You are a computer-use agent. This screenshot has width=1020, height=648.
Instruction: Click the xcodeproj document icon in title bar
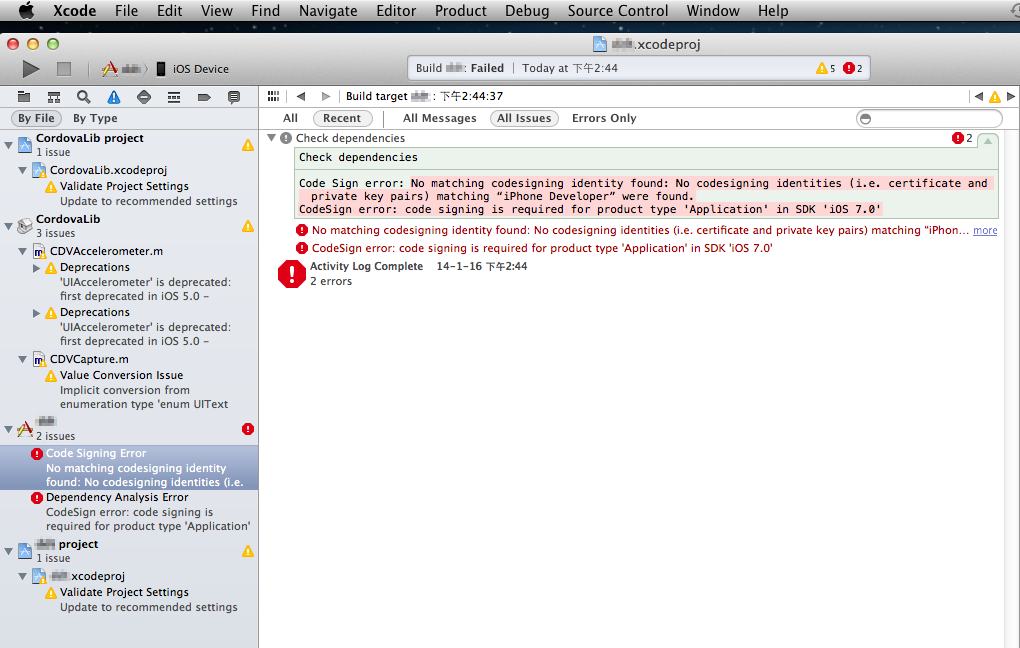(600, 44)
